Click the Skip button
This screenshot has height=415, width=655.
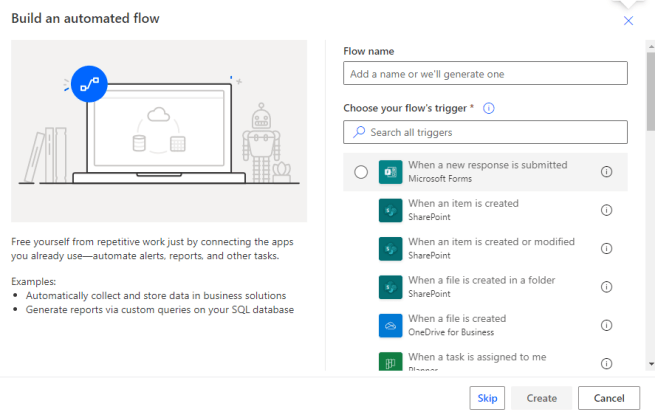(487, 398)
